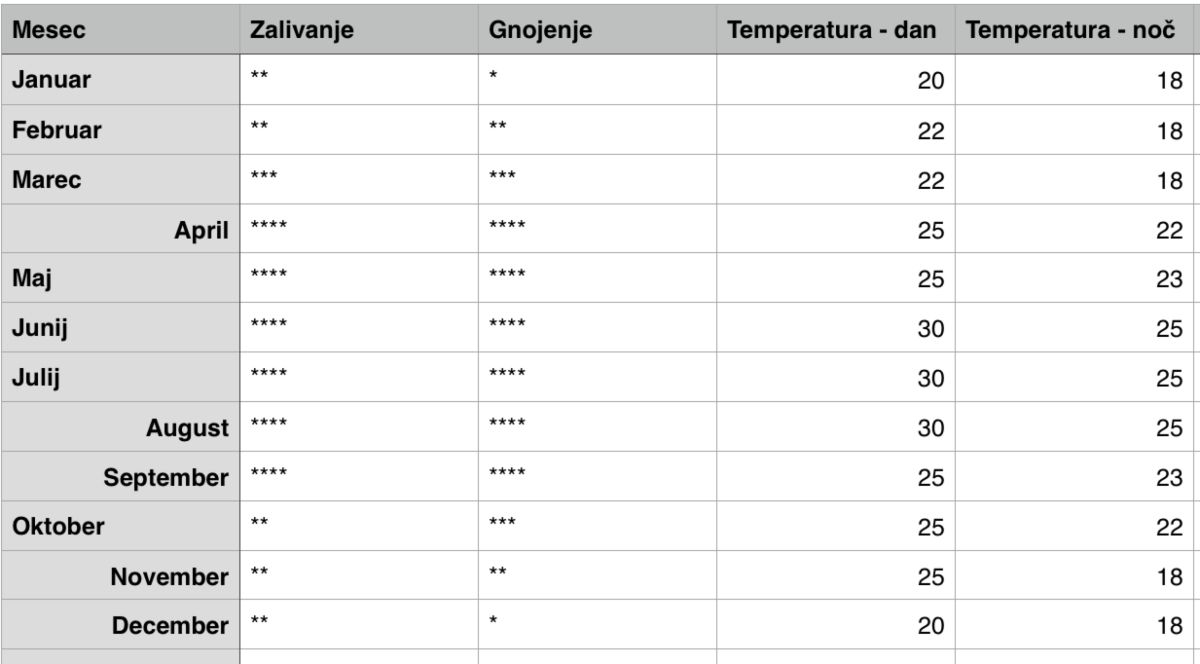Select Februar's Gnojenje cell
The height and width of the screenshot is (664, 1200).
pyautogui.click(x=597, y=130)
